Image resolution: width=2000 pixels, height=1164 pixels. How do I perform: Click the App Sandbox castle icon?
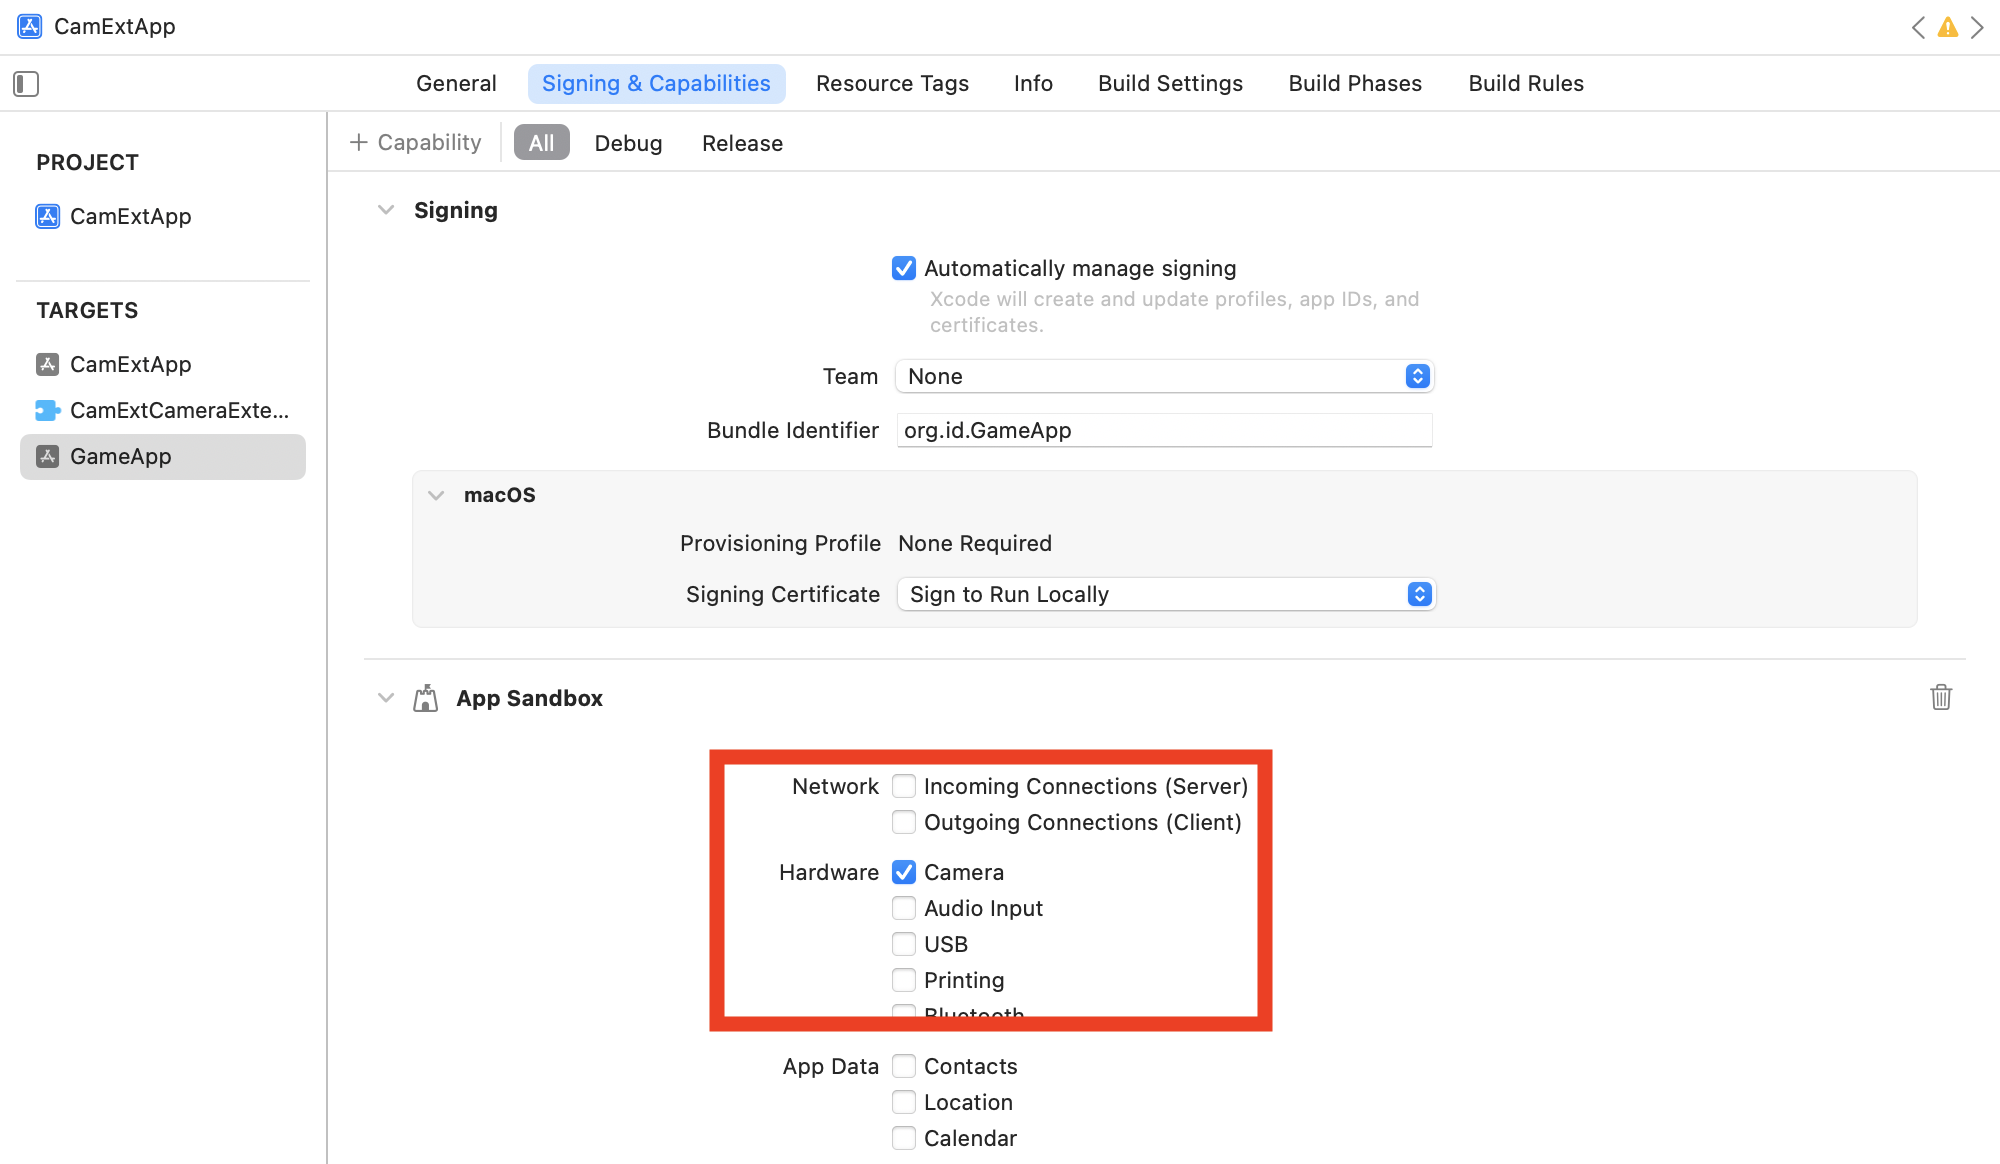point(426,698)
